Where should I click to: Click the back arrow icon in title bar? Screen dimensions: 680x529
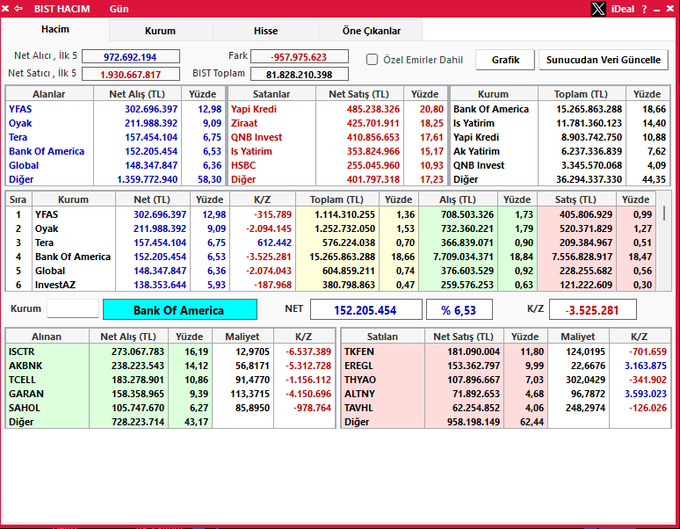[x=18, y=9]
